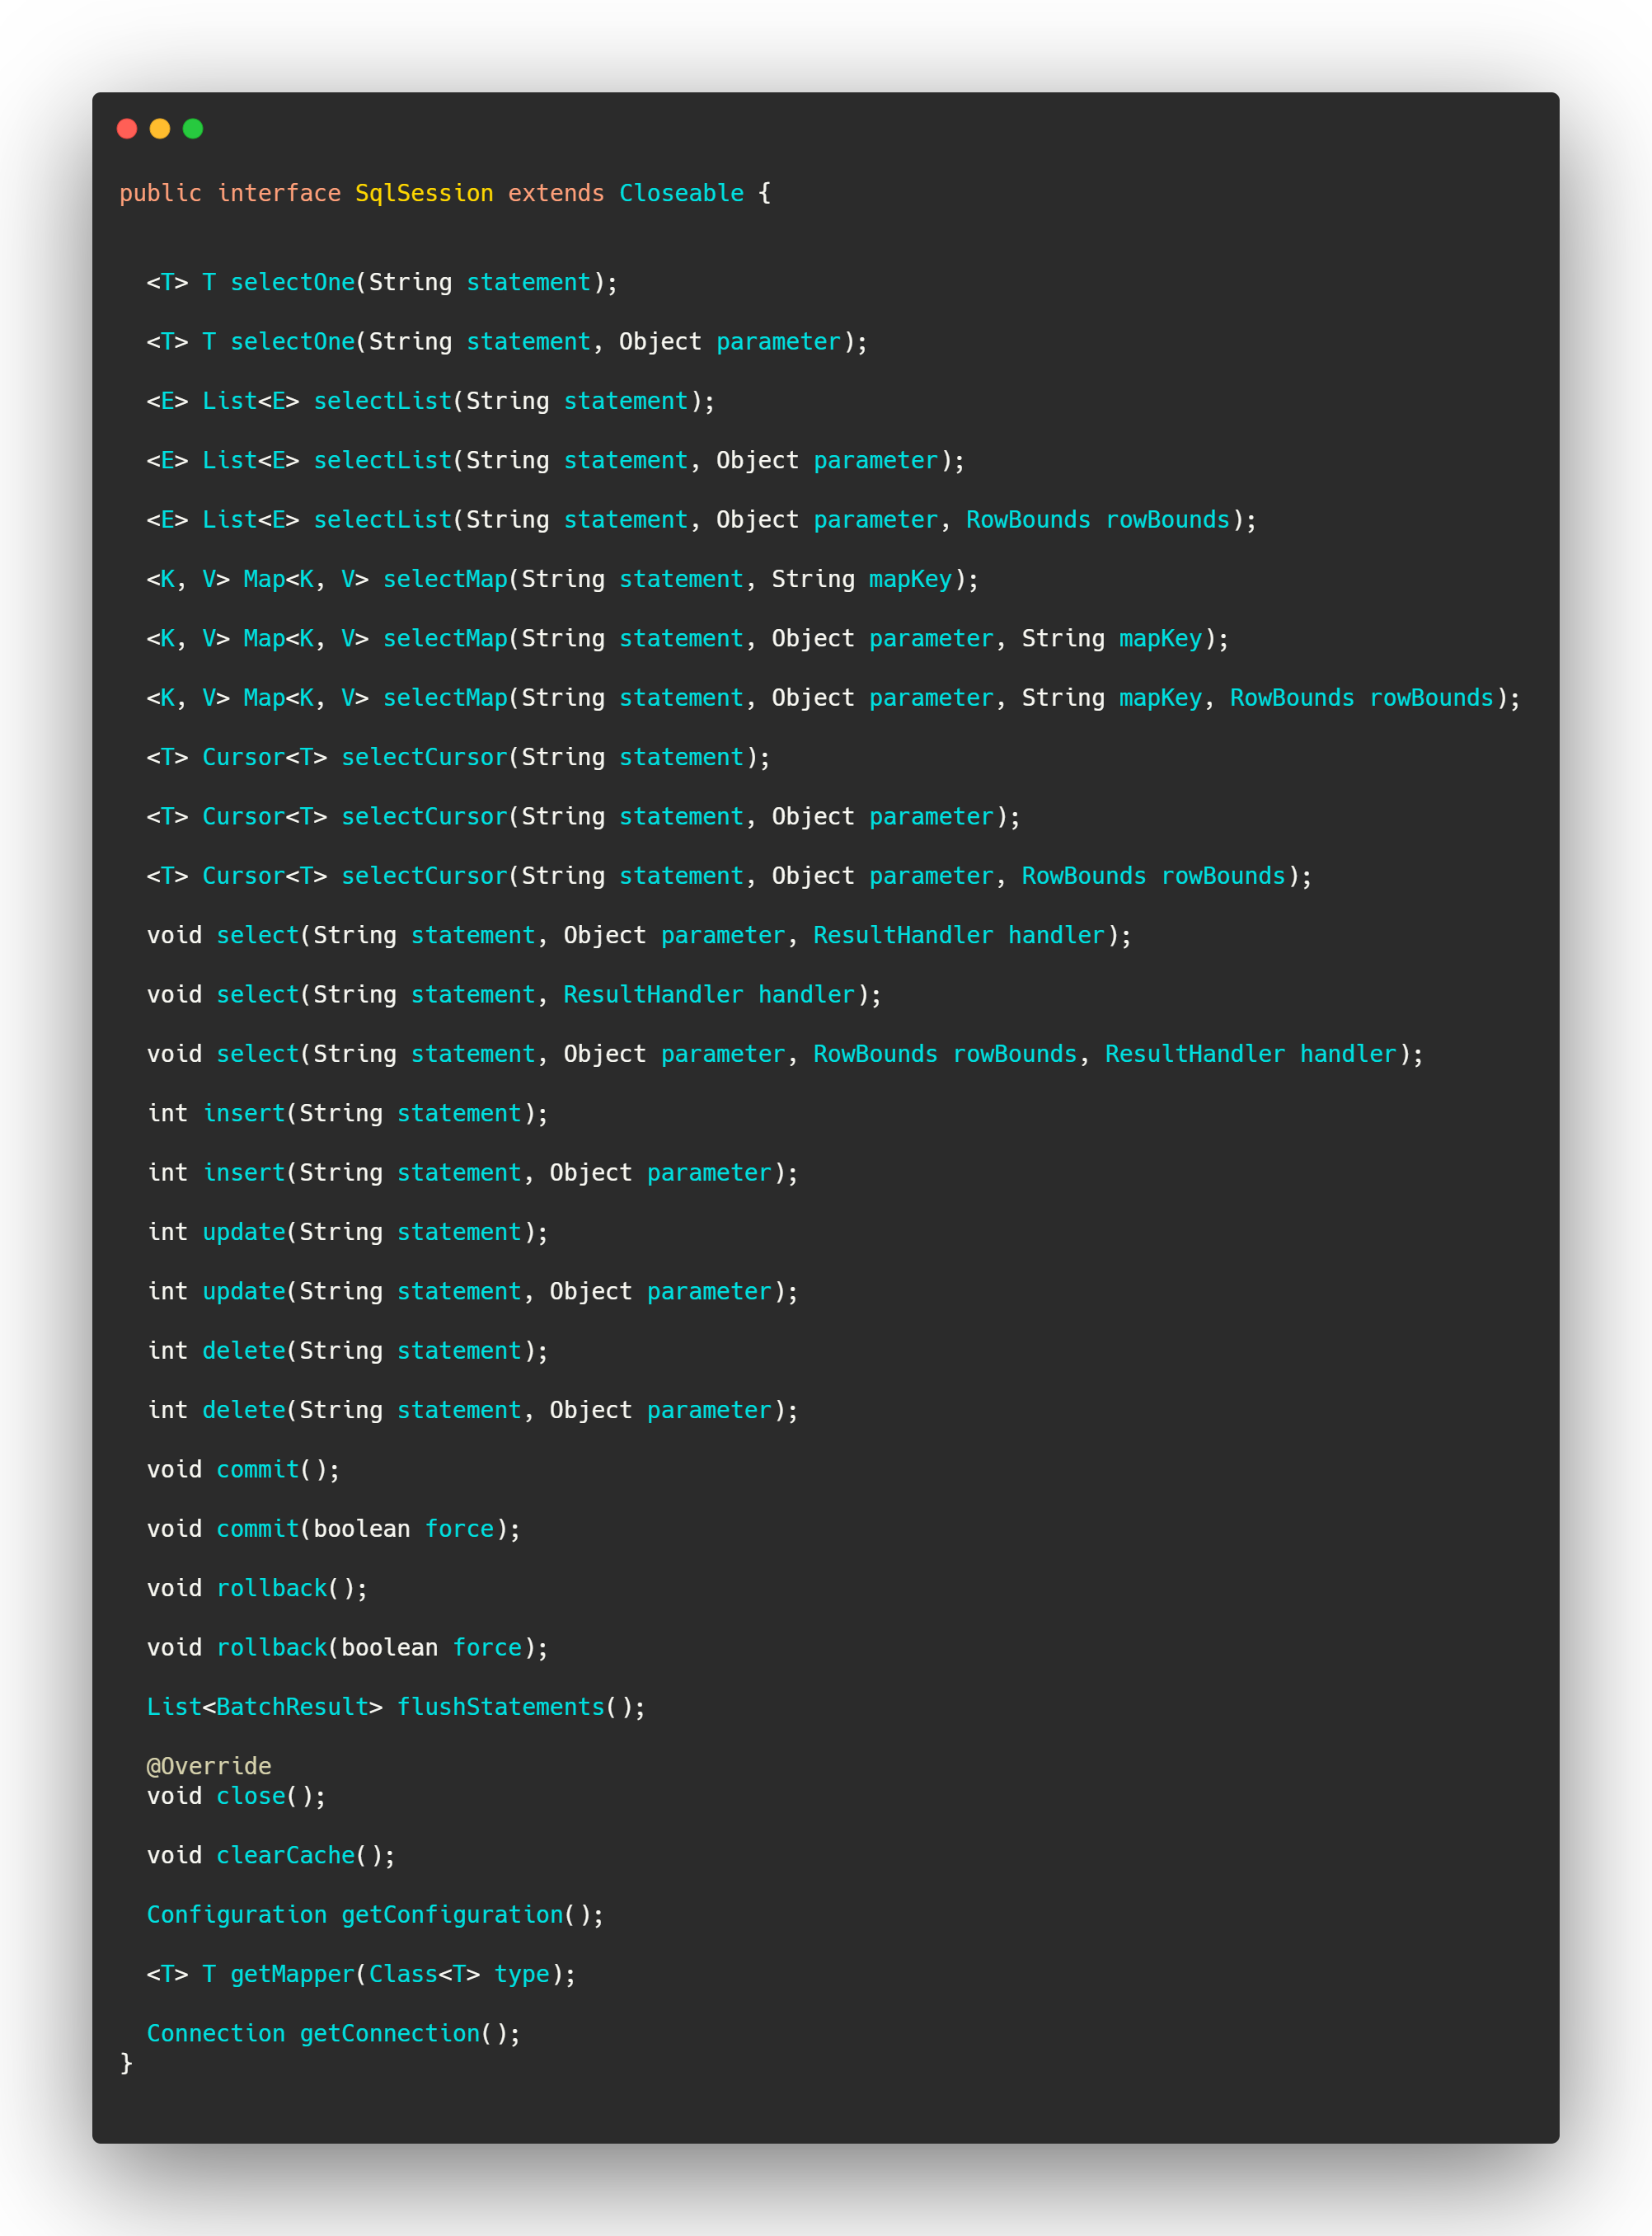Click the Connection return type
The image size is (1652, 2236).
(215, 2033)
